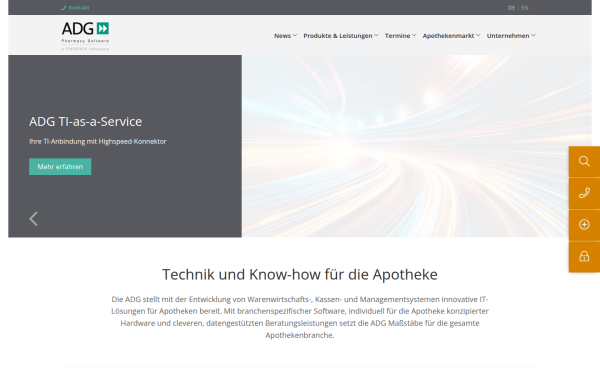The width and height of the screenshot is (600, 375).
Task: Expand the Apothekenmarkt dropdown chevron
Action: point(478,35)
